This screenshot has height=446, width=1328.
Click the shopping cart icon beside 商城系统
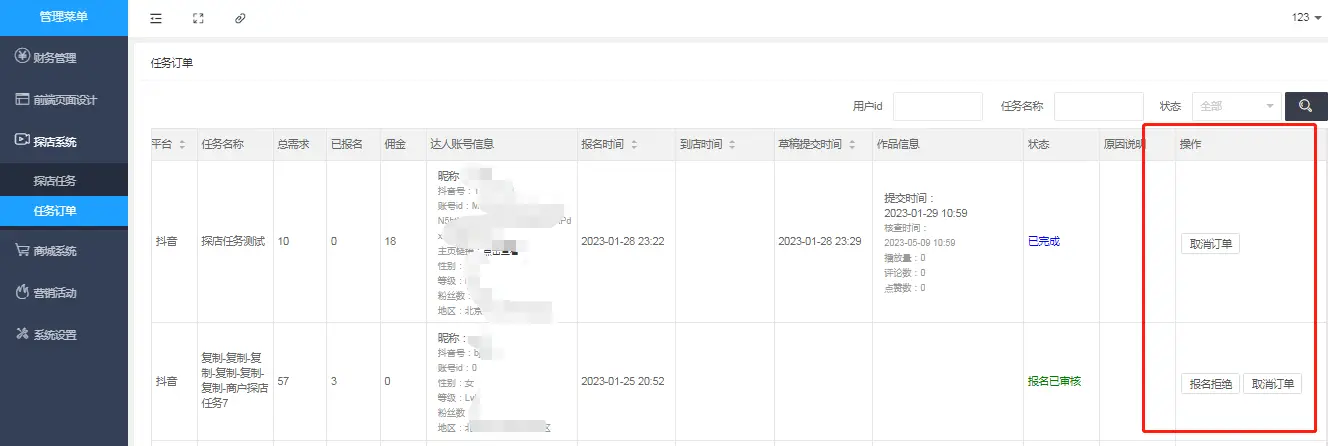[22, 251]
